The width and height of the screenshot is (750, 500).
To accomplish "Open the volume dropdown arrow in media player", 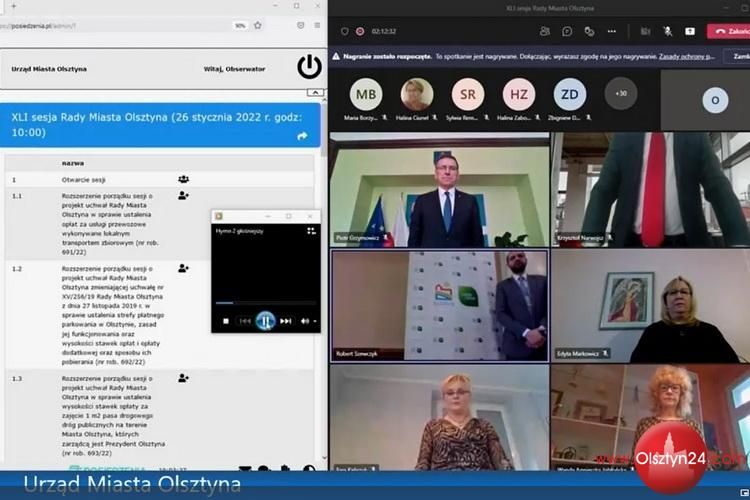I will (315, 322).
